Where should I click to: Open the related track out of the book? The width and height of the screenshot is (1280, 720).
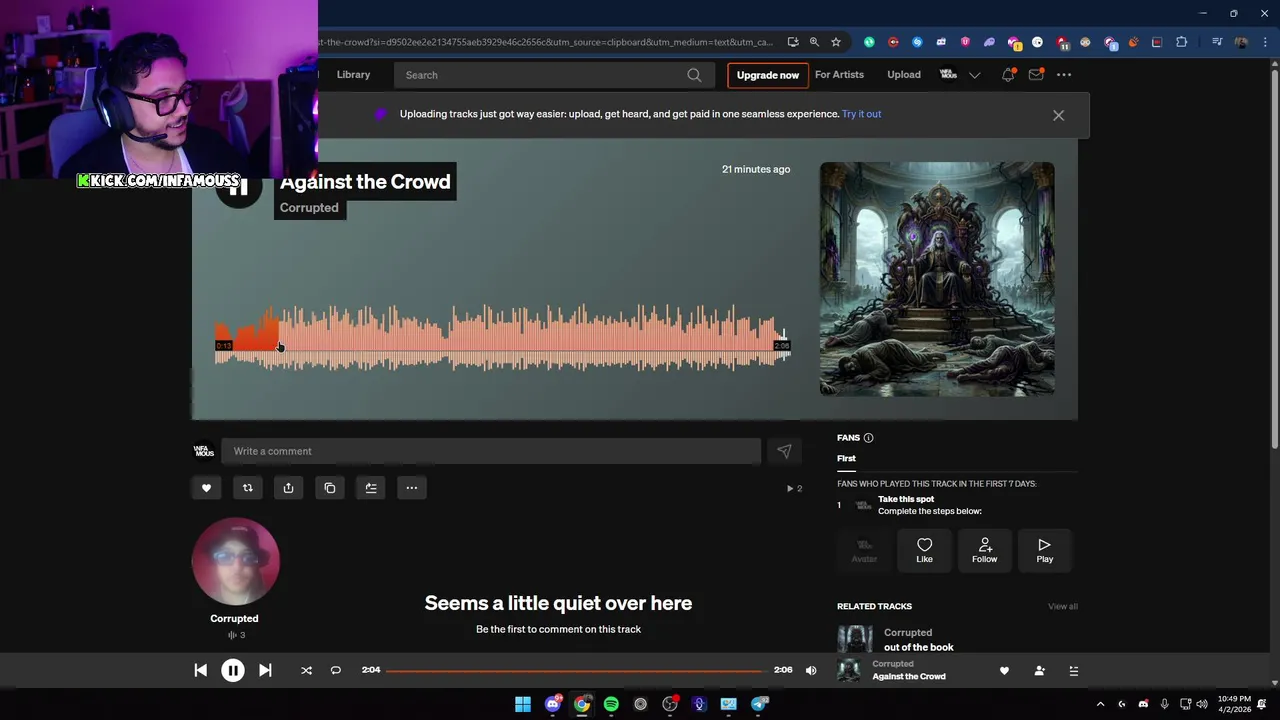918,647
